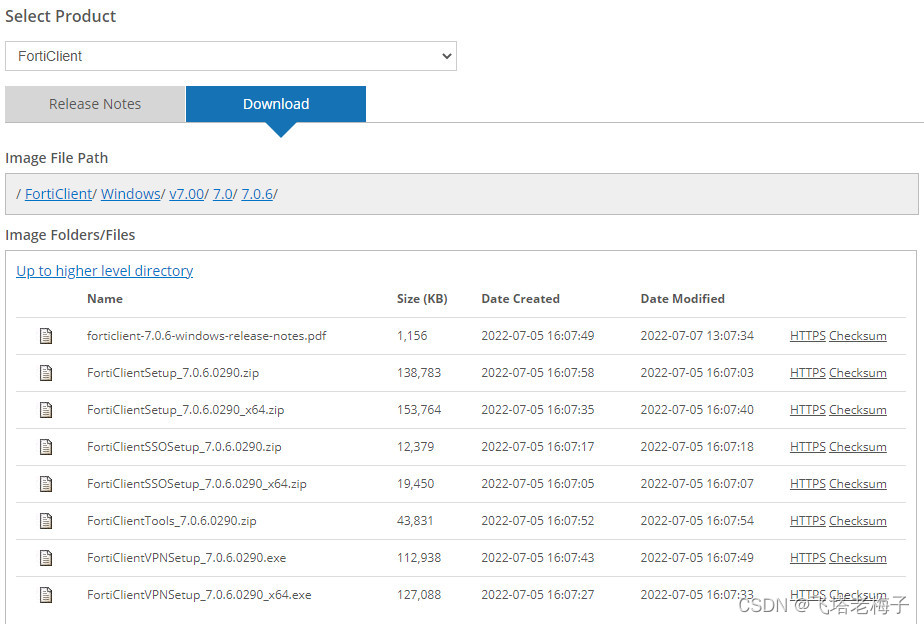
Task: Download FortiClientSetup_7.0.6.0290.zip via HTTPS
Action: point(807,373)
